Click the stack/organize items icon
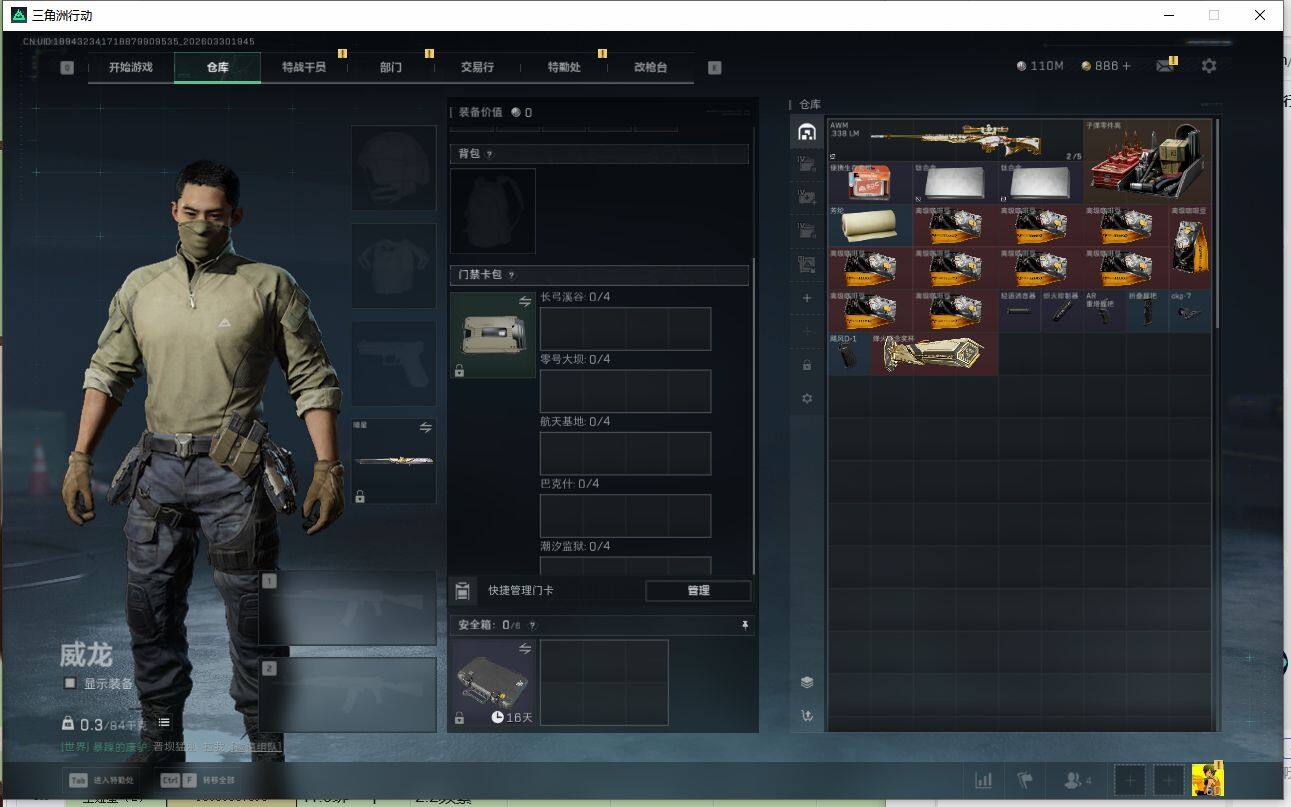1291x807 pixels. click(807, 682)
